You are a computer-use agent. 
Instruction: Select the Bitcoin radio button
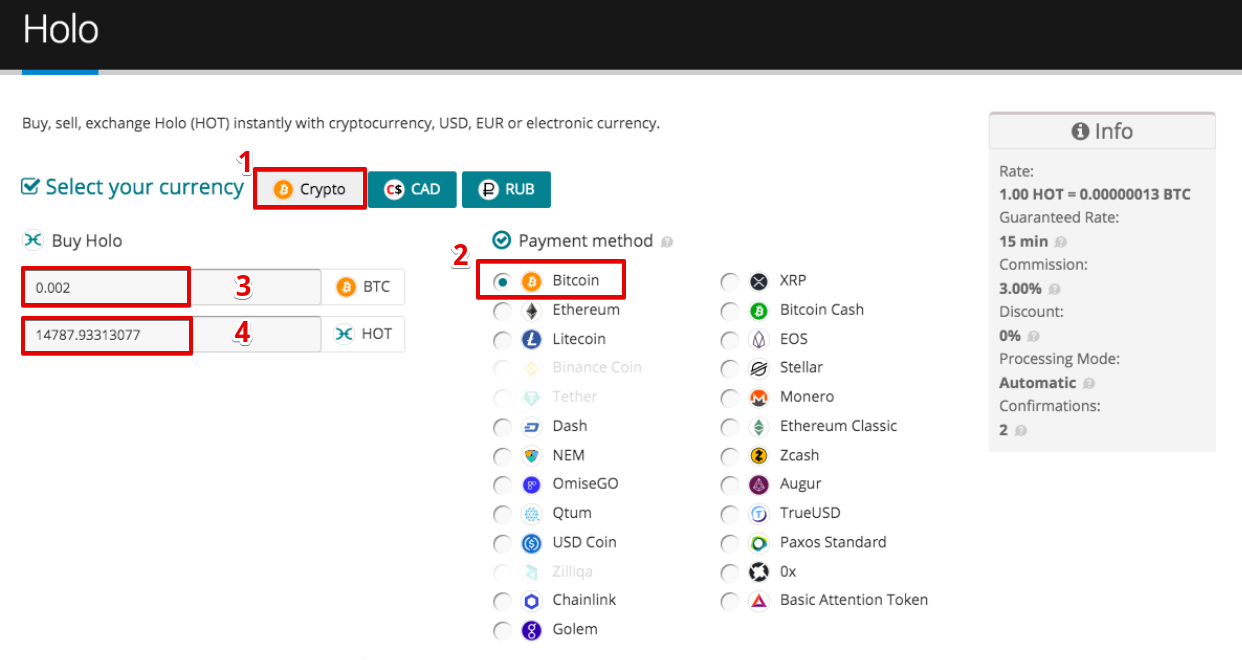click(503, 282)
